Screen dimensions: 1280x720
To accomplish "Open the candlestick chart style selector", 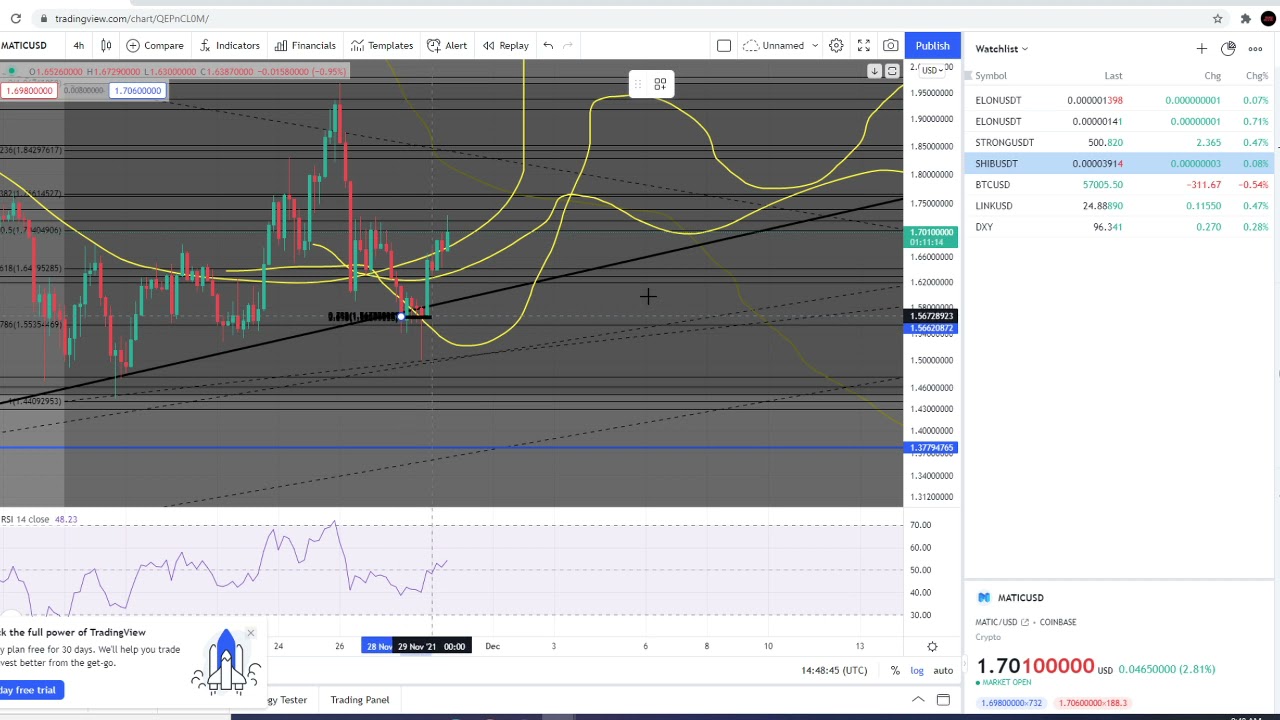I will 106,45.
